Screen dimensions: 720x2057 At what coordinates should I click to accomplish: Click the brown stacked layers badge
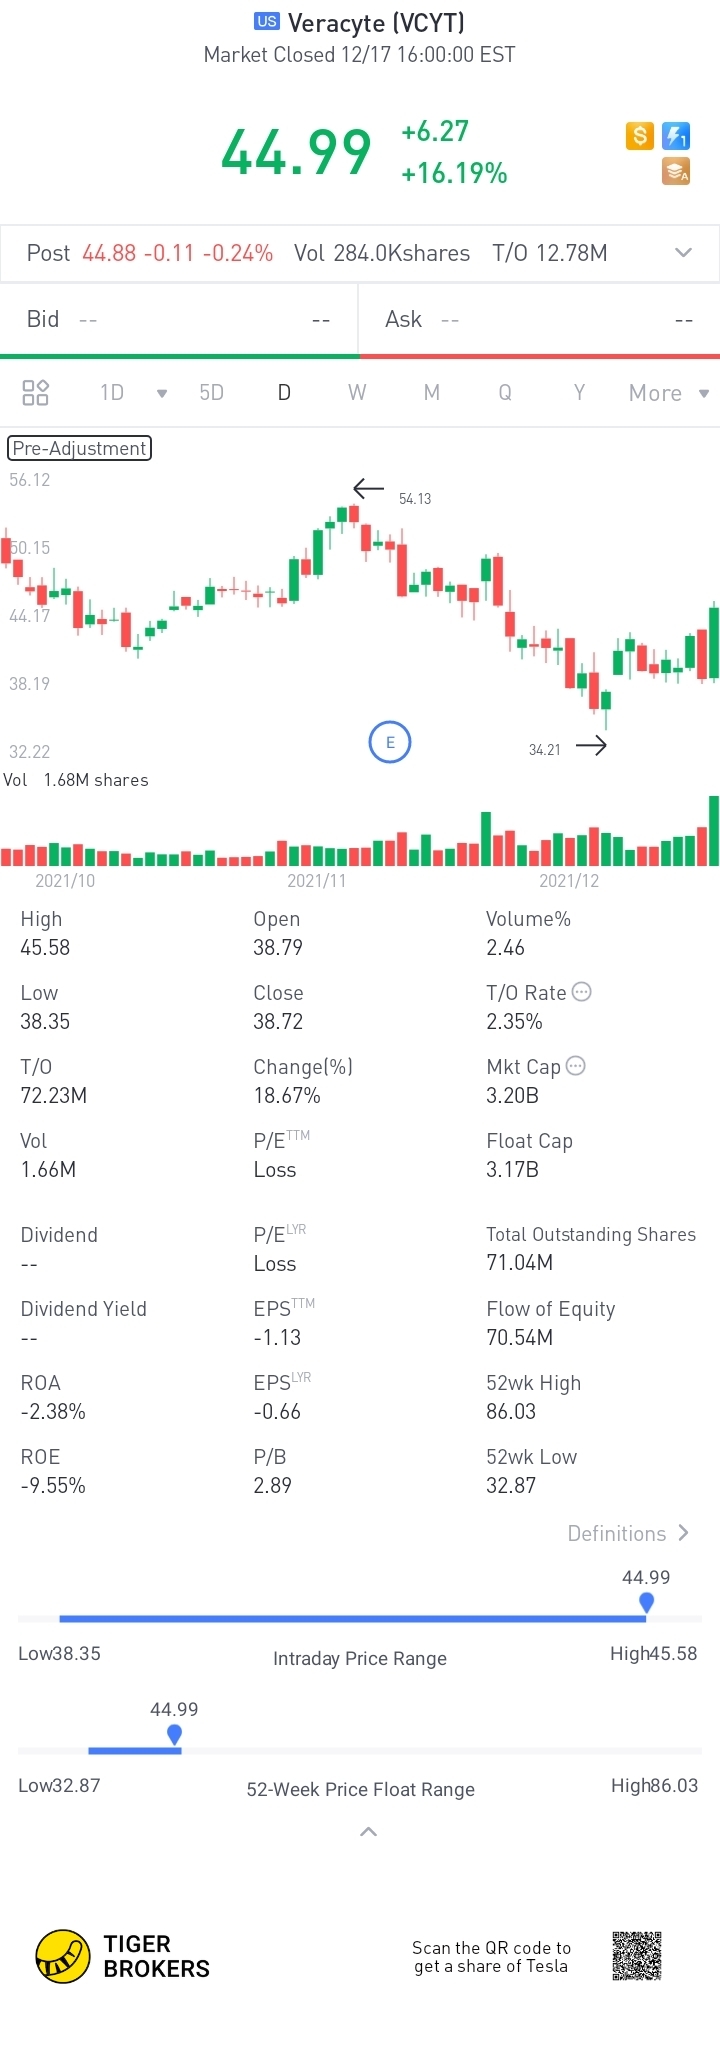676,171
